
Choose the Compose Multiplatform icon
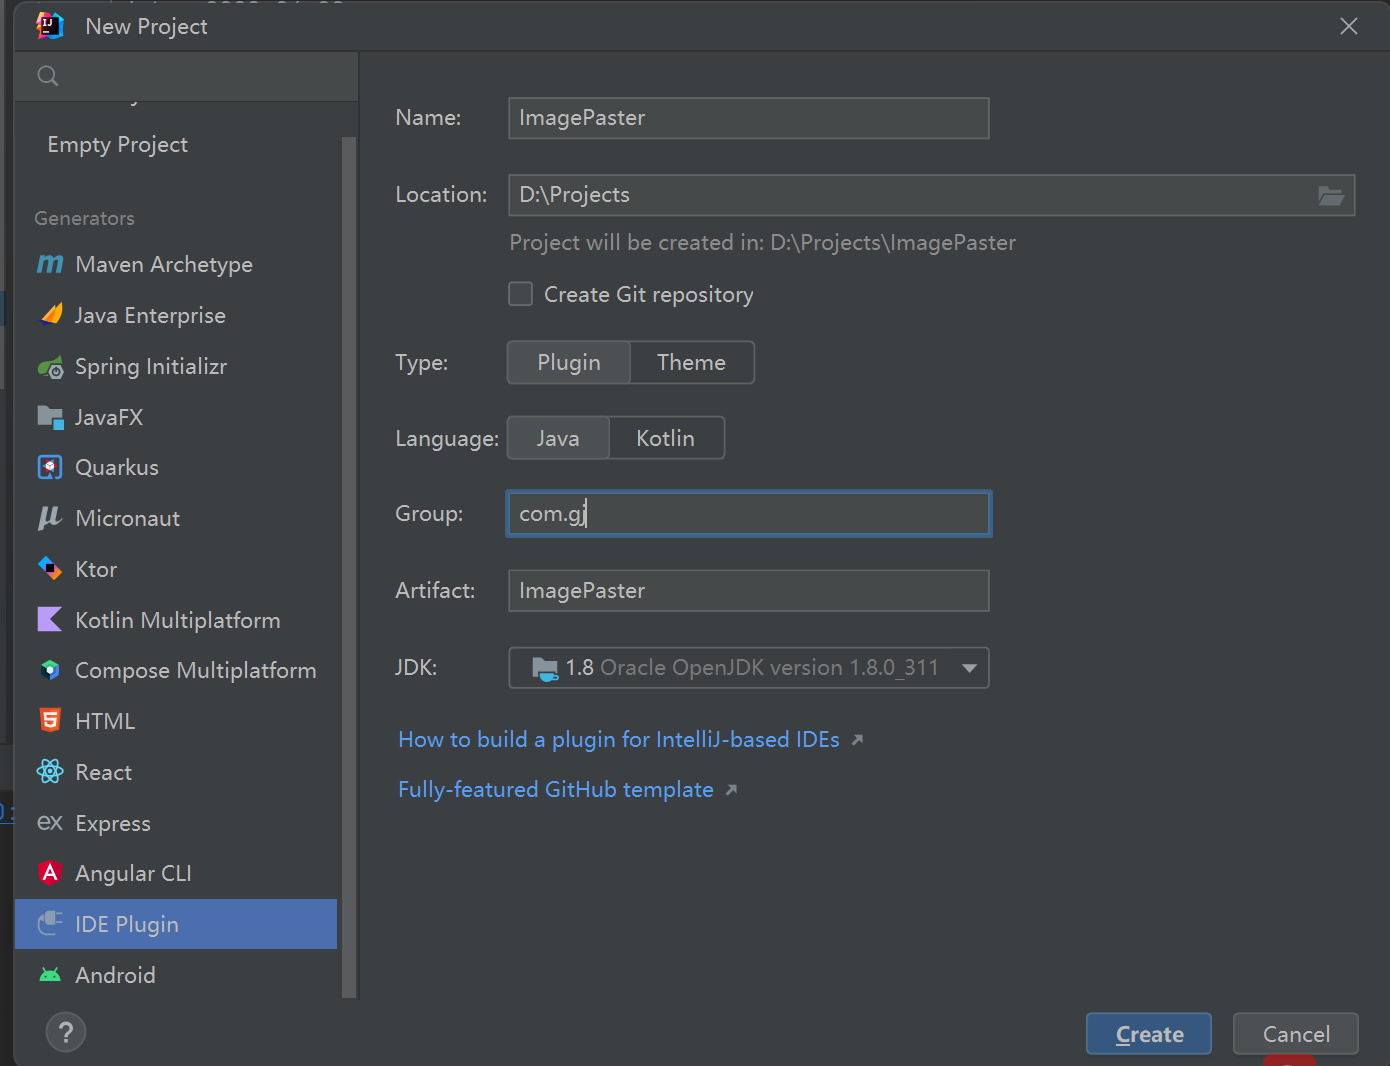pos(50,670)
